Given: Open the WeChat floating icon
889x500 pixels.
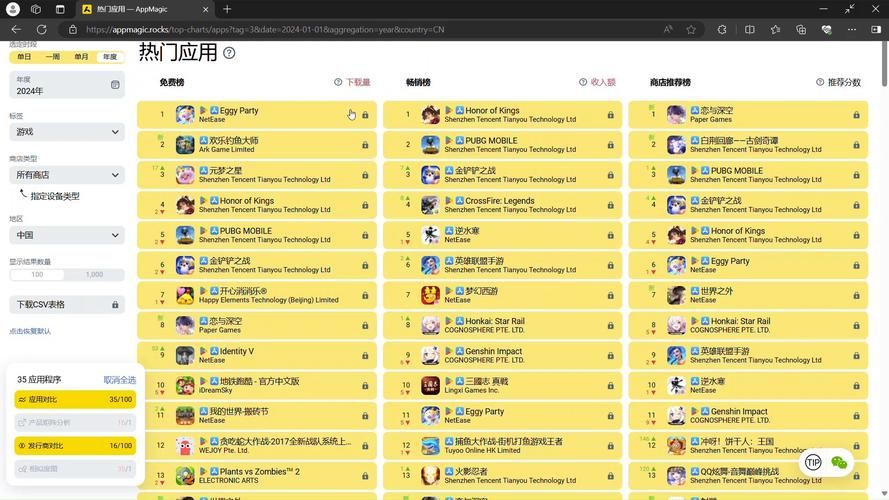Looking at the screenshot, I should [839, 463].
